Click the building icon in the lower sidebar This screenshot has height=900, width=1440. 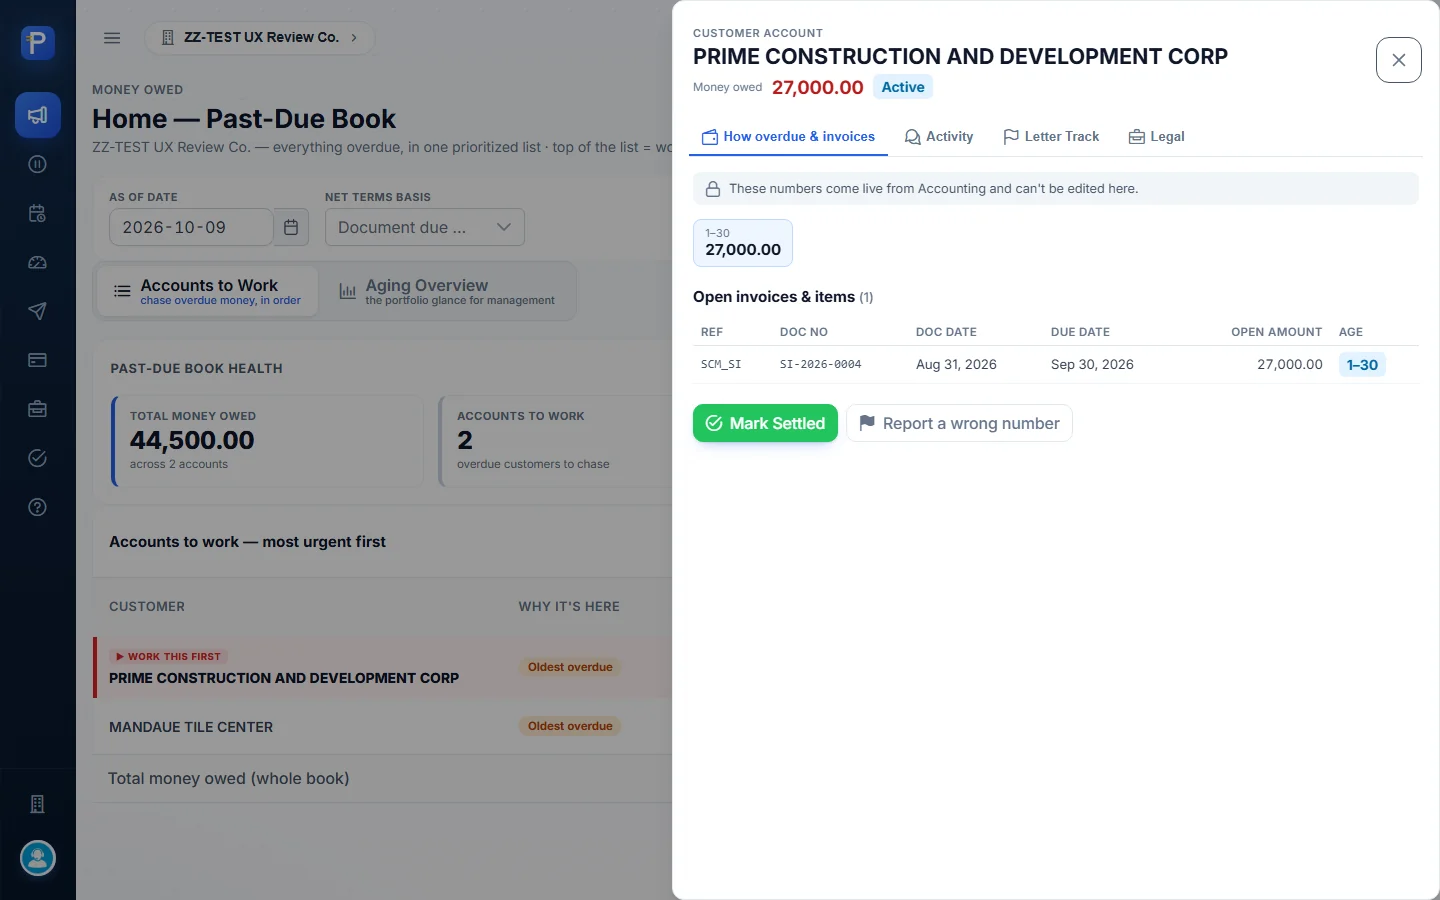[x=38, y=804]
